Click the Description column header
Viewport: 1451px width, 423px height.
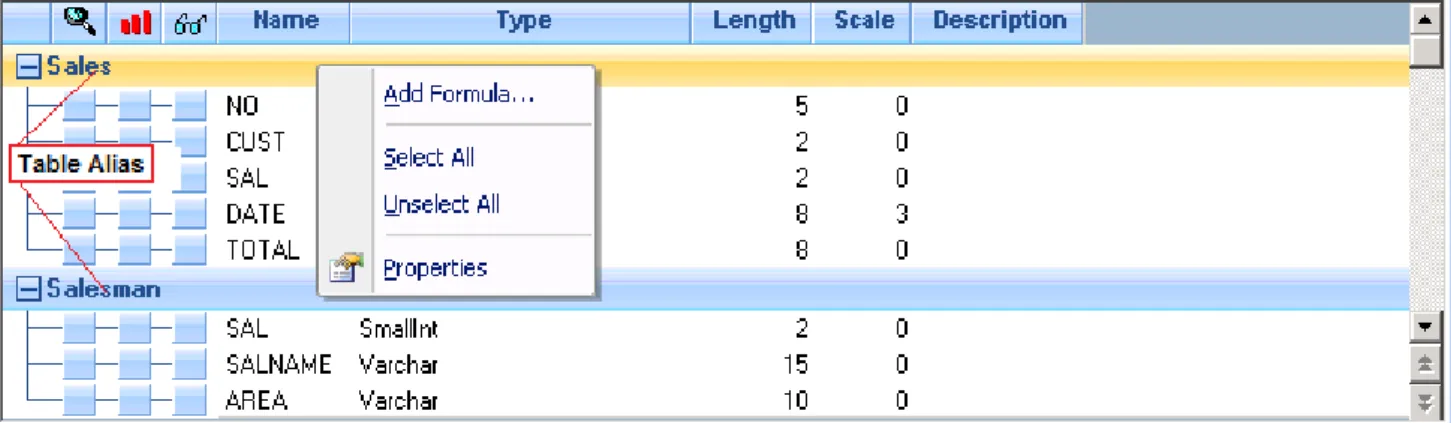[998, 21]
